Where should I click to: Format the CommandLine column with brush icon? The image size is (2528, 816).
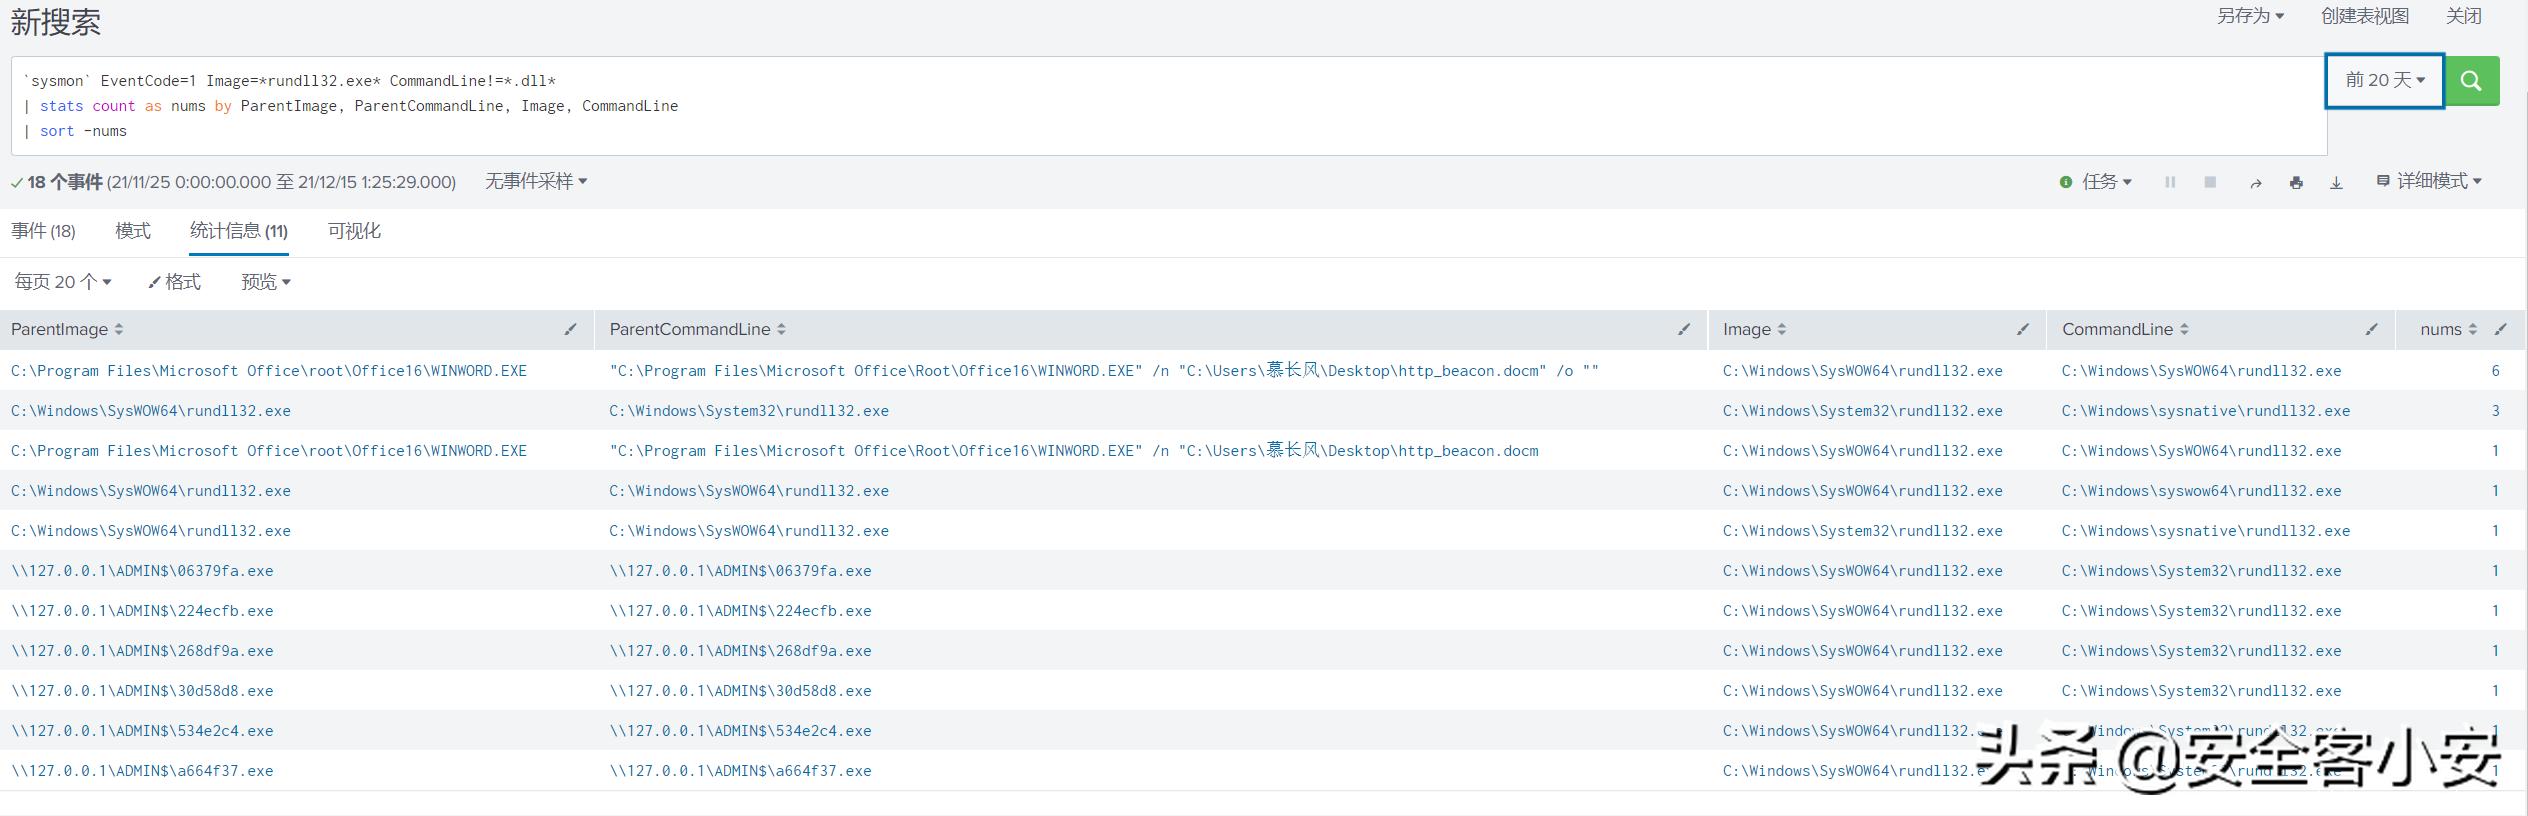[x=2371, y=329]
